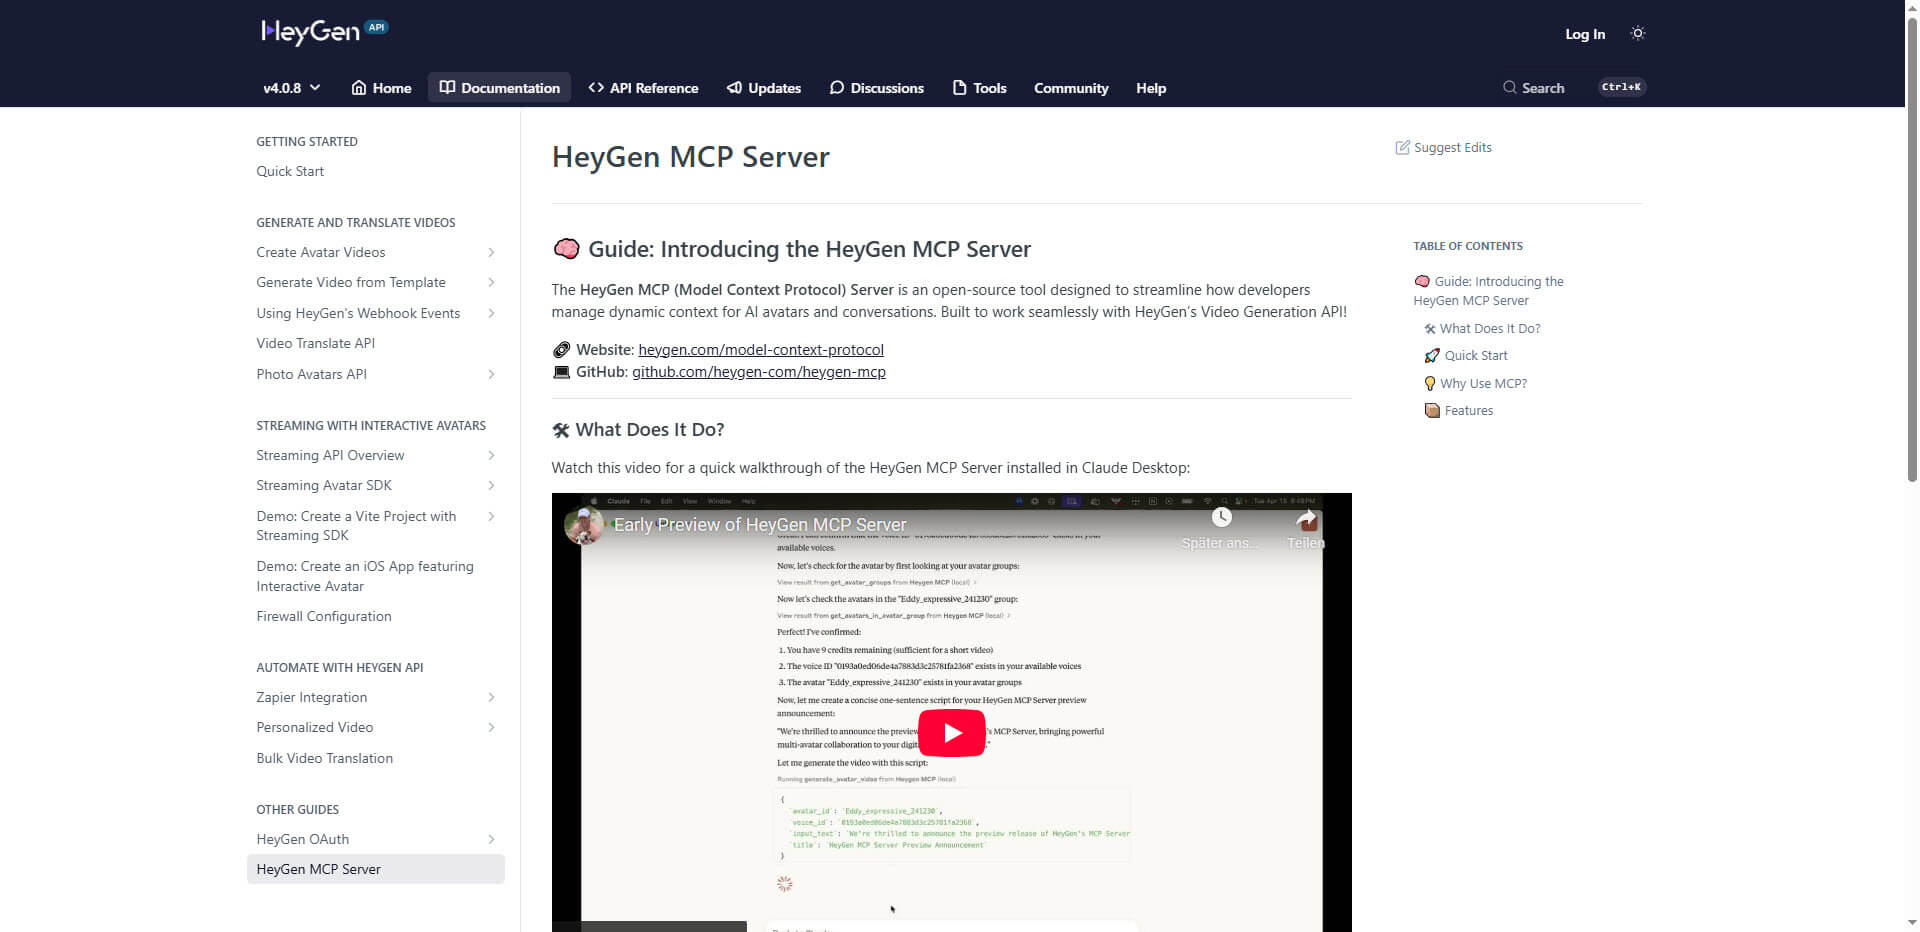Open the v4.0.8 version dropdown
Screen dimensions: 1920x932
291,88
